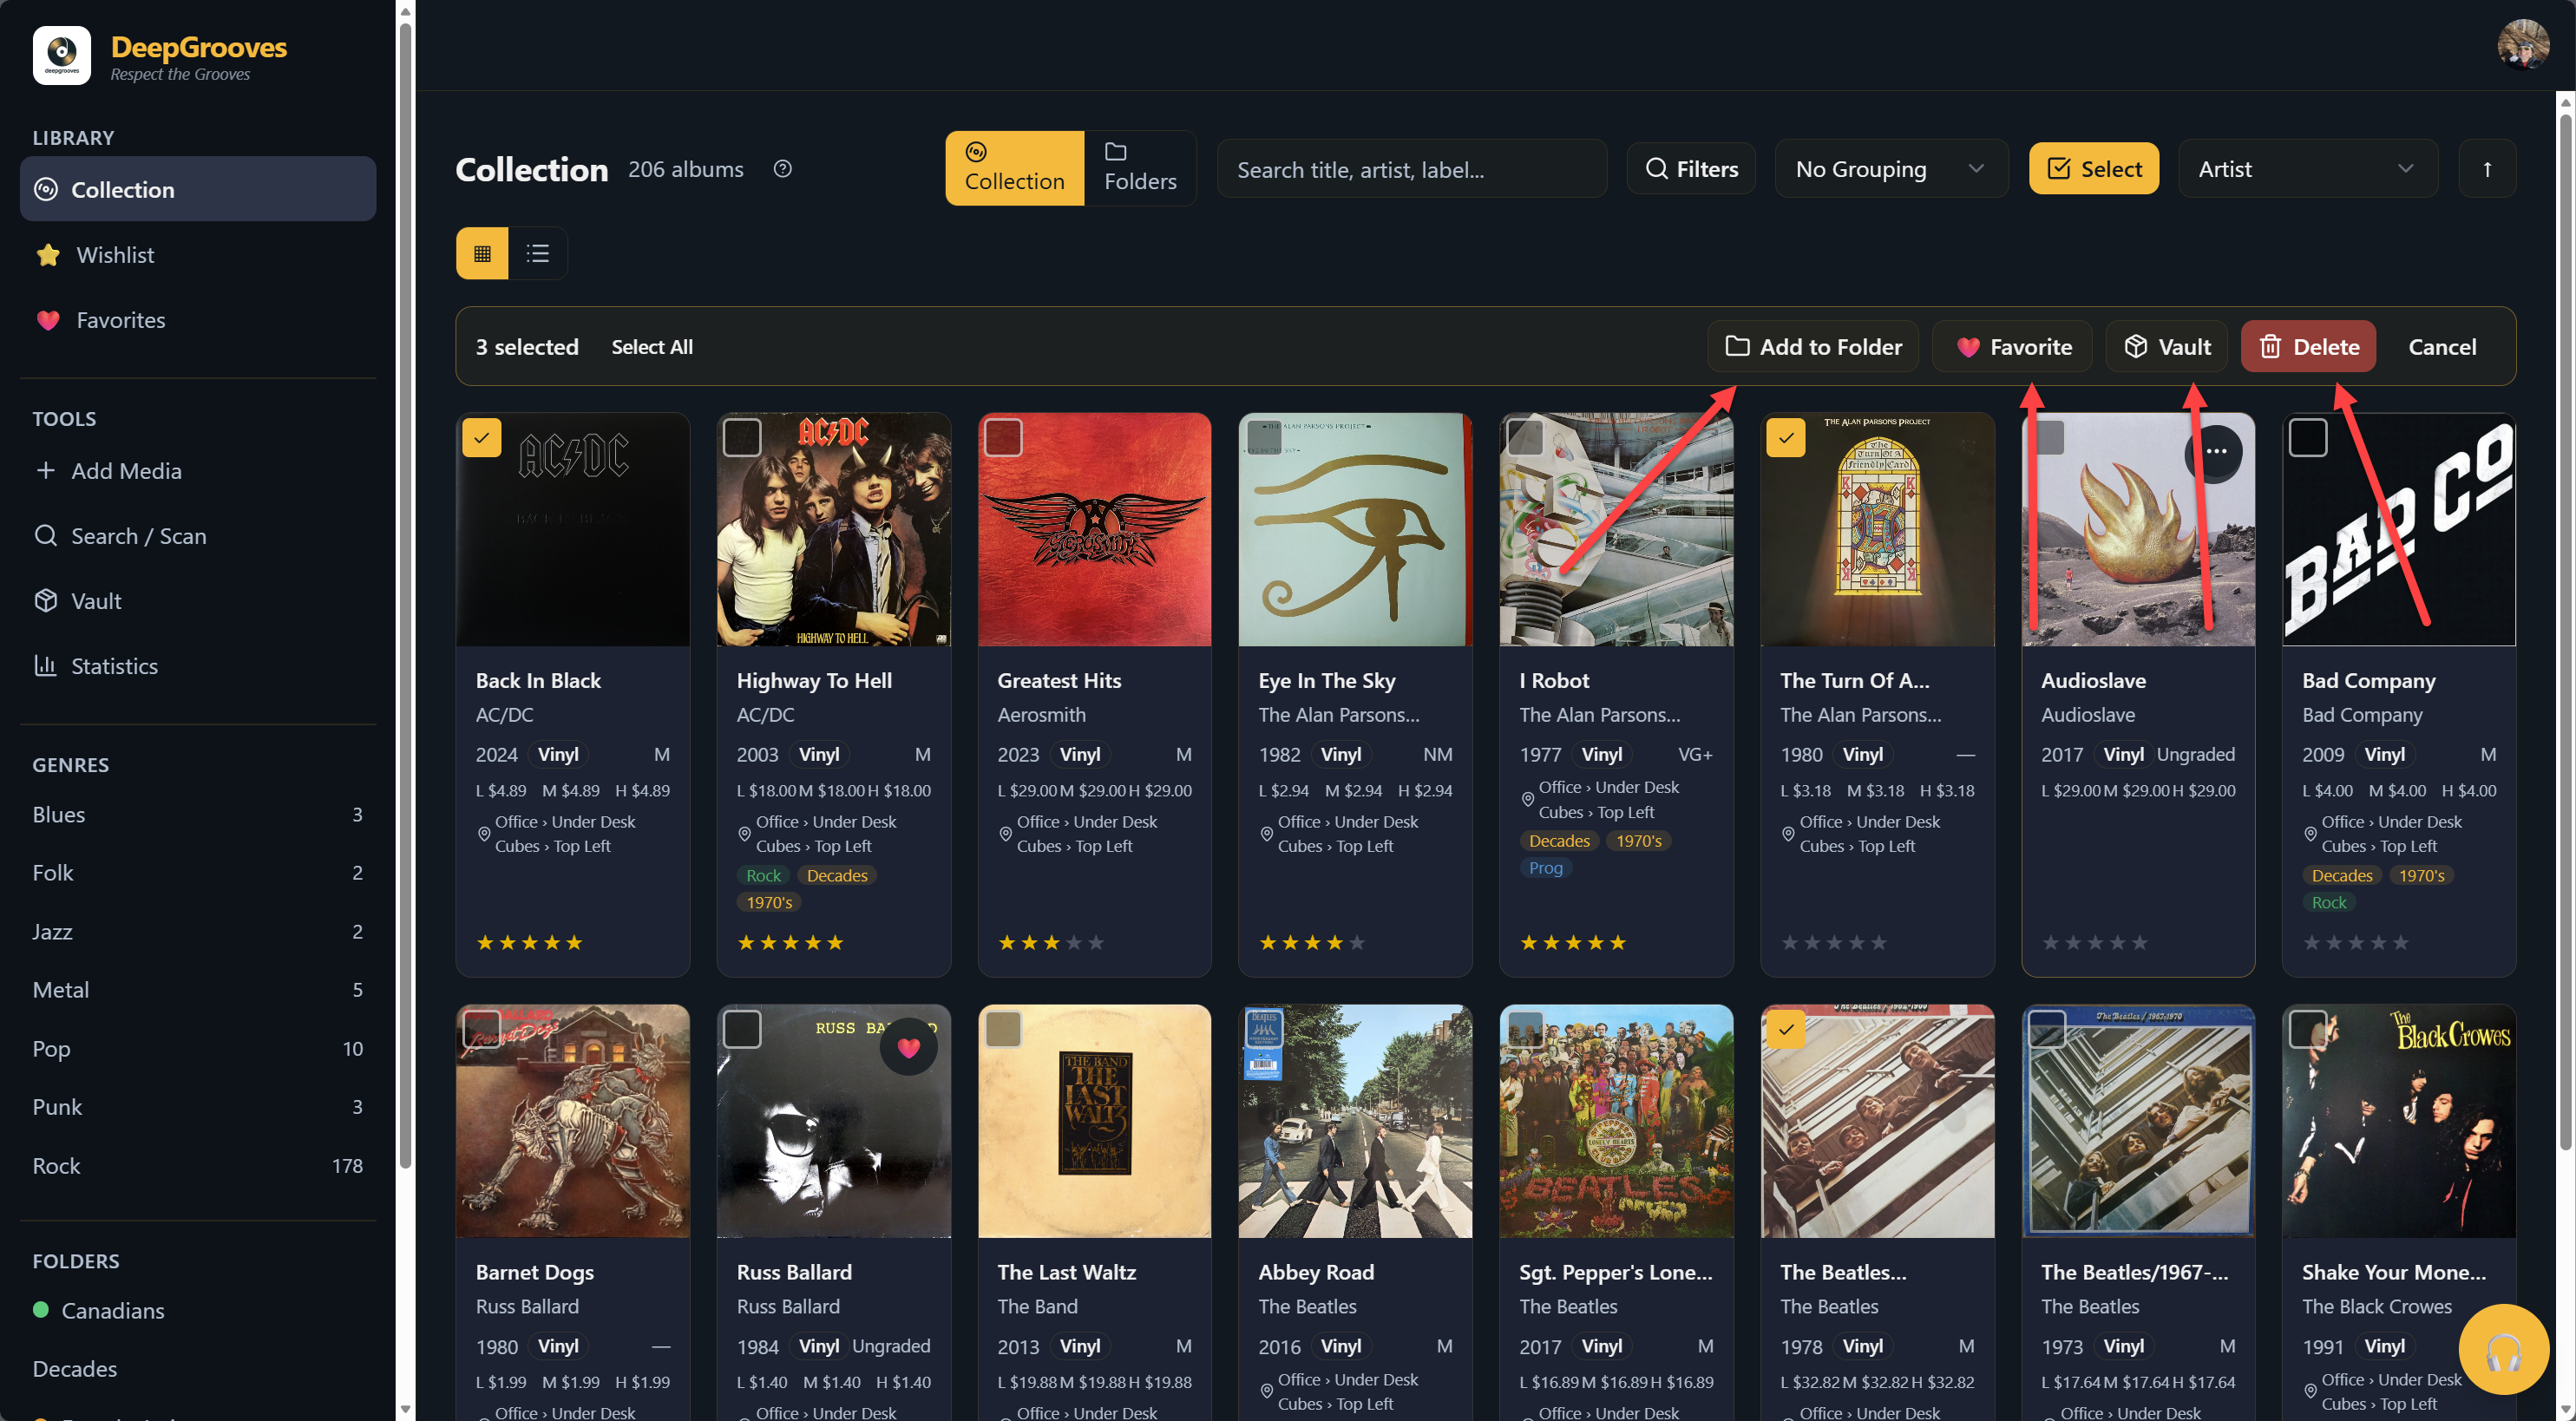Open the No Grouping dropdown

click(1891, 169)
